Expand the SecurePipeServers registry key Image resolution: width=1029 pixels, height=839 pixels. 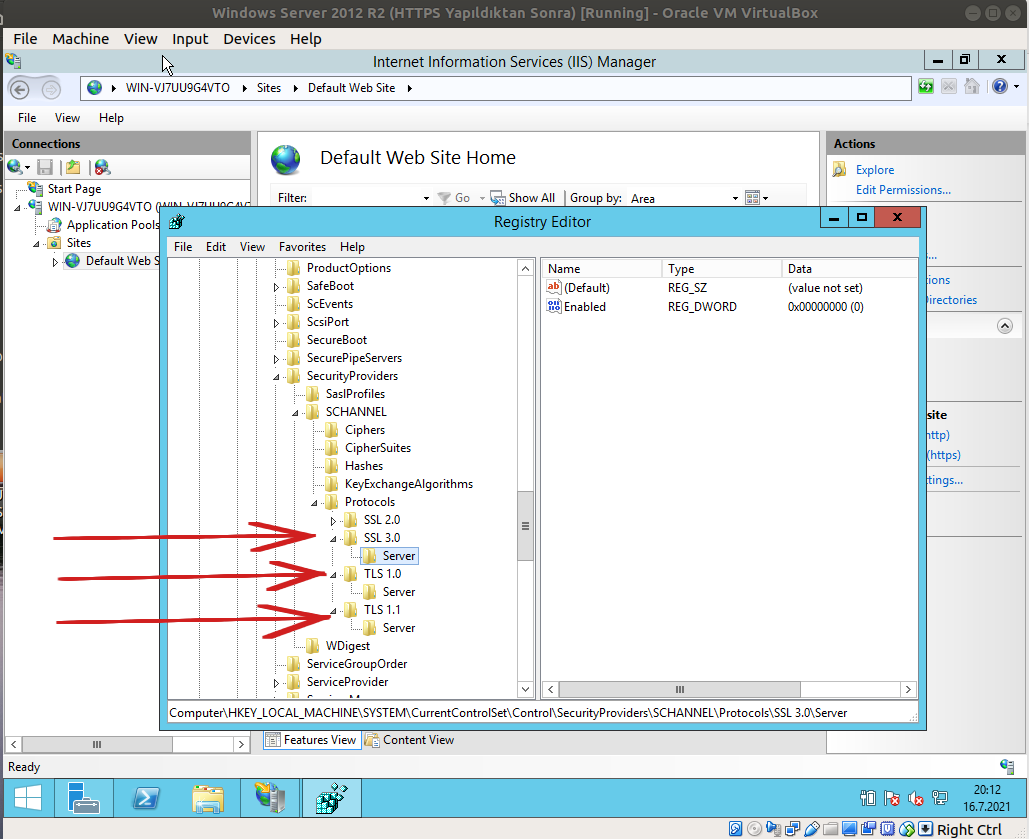(x=276, y=359)
